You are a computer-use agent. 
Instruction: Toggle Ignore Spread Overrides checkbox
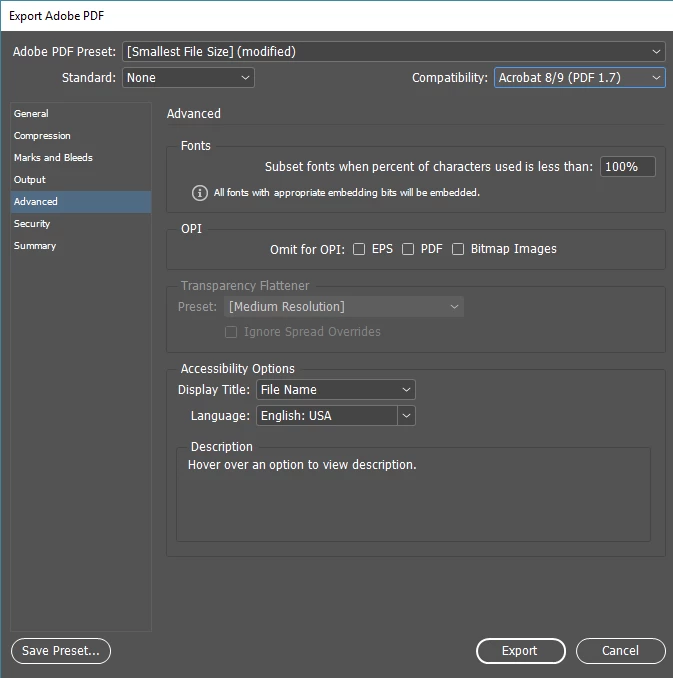click(x=231, y=332)
